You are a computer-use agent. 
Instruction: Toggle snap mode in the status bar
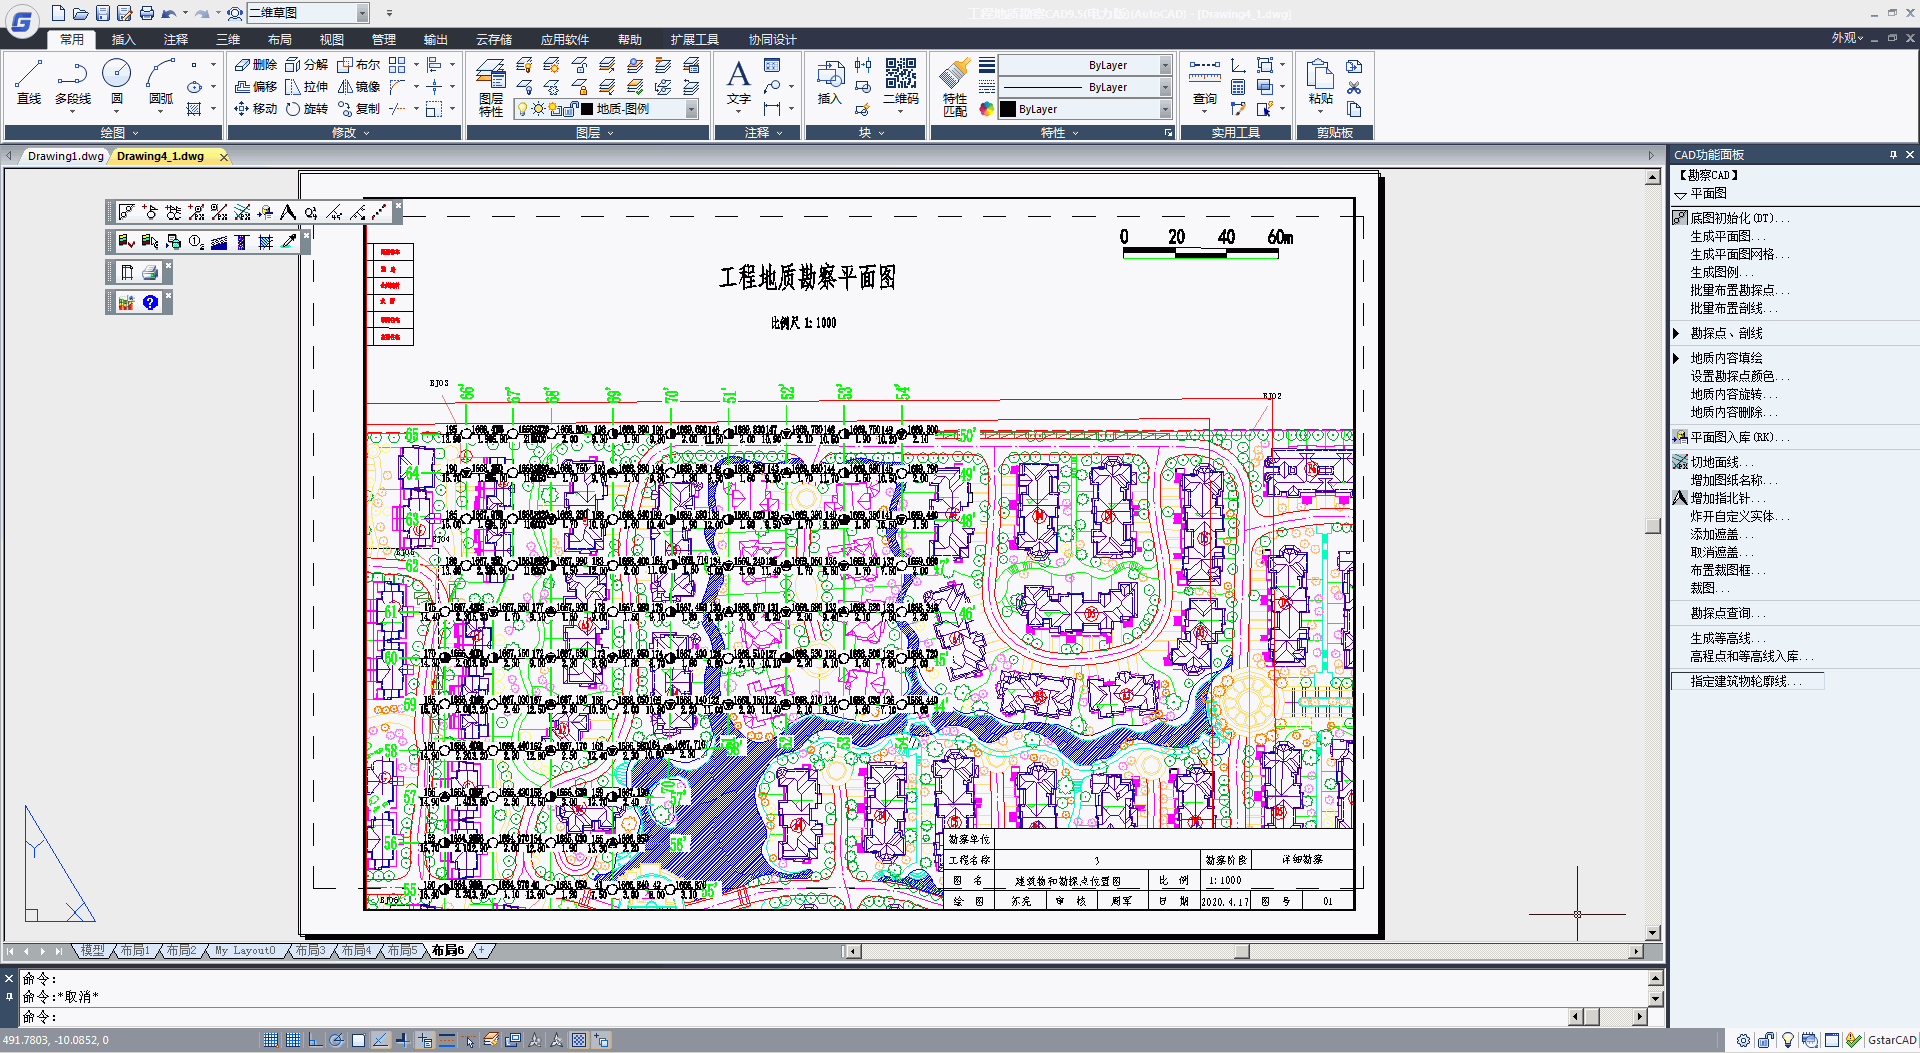271,1040
